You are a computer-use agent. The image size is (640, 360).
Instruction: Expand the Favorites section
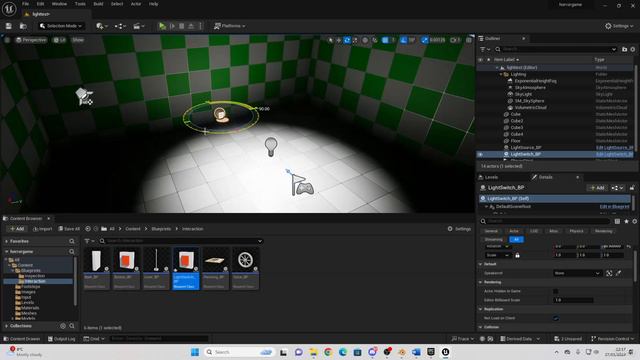pyautogui.click(x=7, y=241)
